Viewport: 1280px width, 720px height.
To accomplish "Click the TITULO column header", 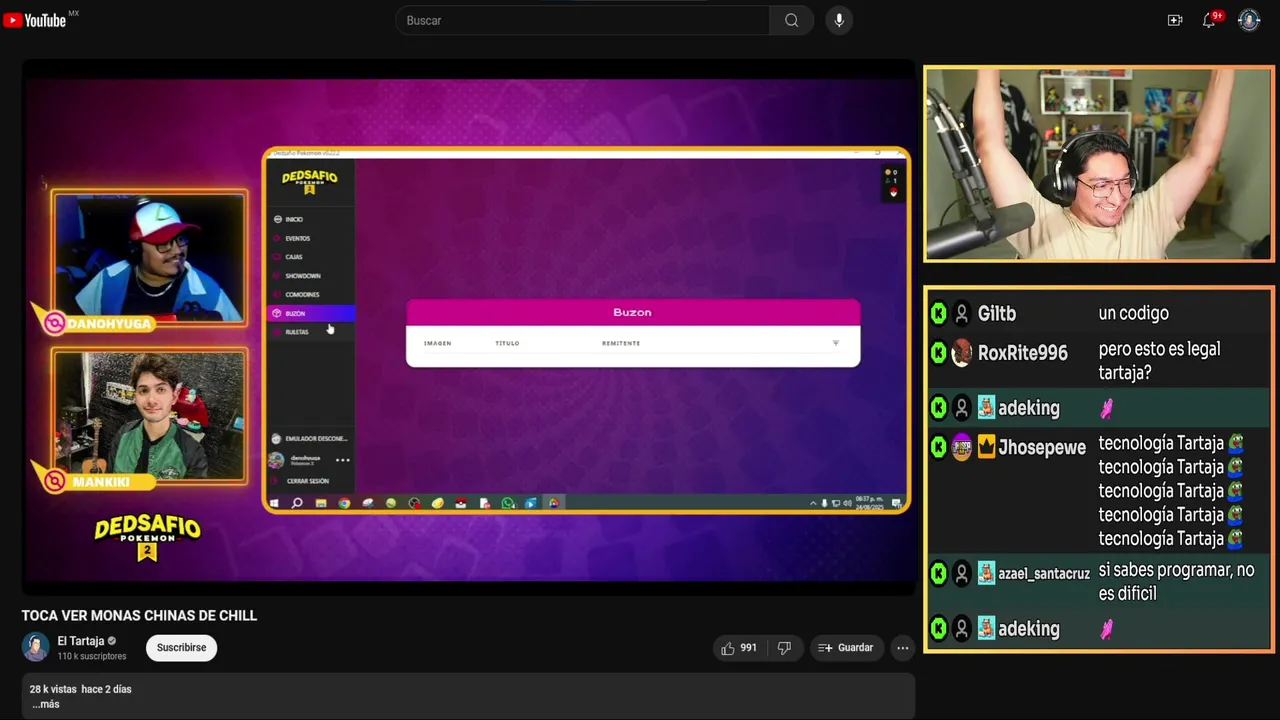I will click(x=507, y=343).
